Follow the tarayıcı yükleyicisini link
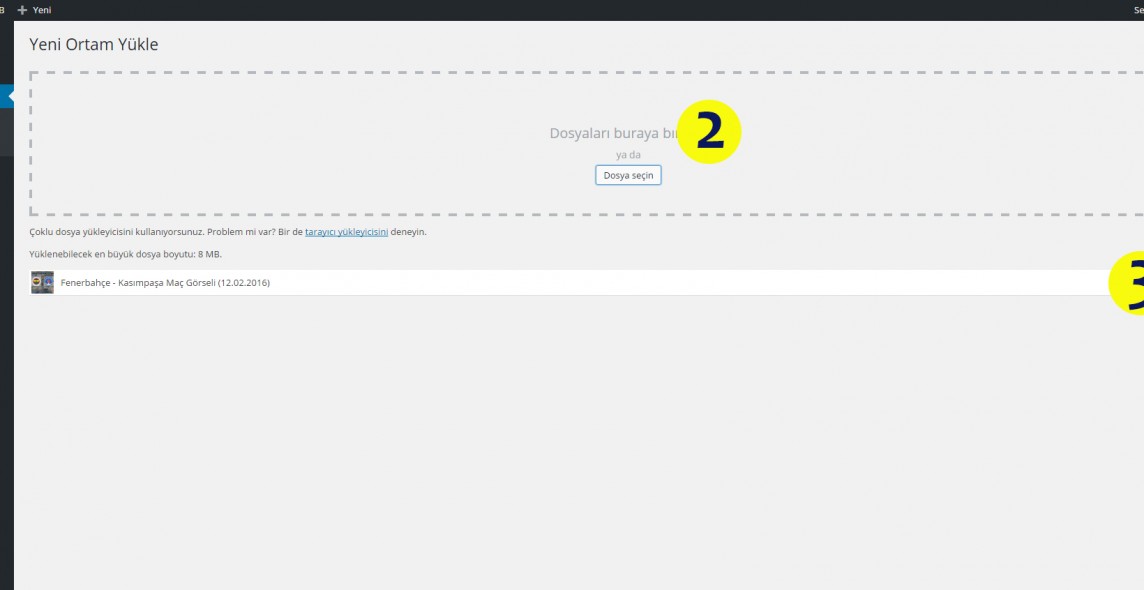This screenshot has height=590, width=1144. pyautogui.click(x=346, y=232)
